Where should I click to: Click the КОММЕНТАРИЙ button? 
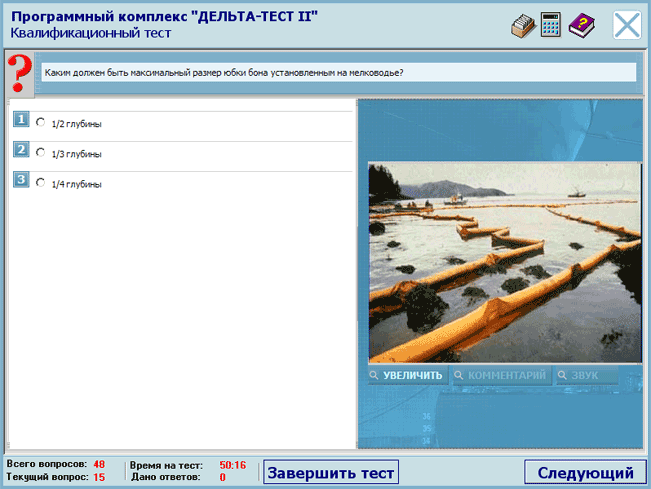coord(502,375)
